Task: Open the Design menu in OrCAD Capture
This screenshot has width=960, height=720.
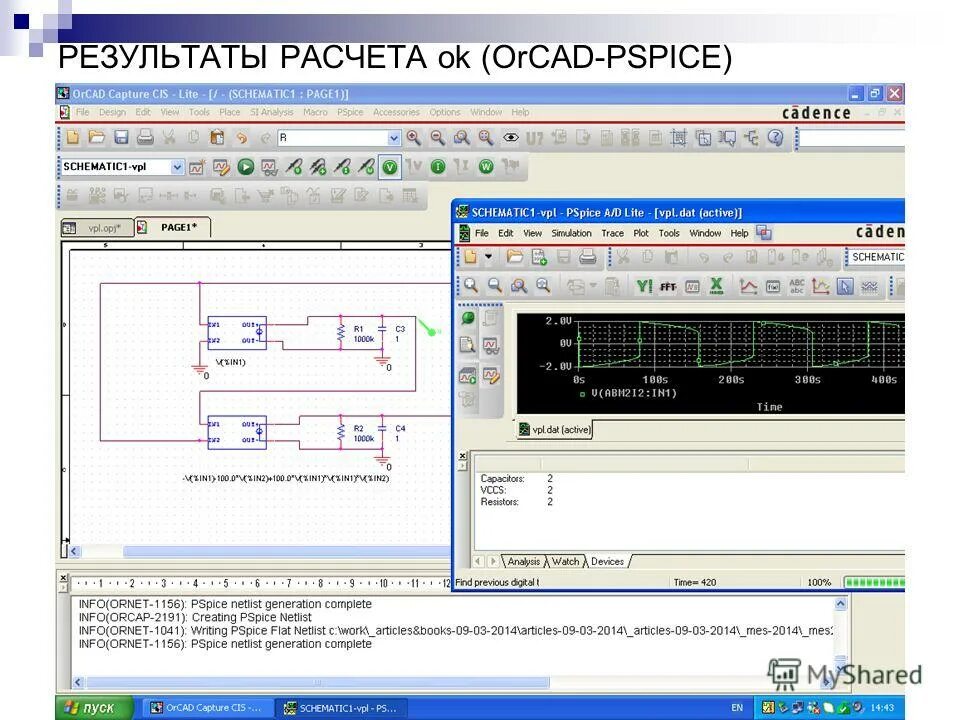Action: coord(112,112)
